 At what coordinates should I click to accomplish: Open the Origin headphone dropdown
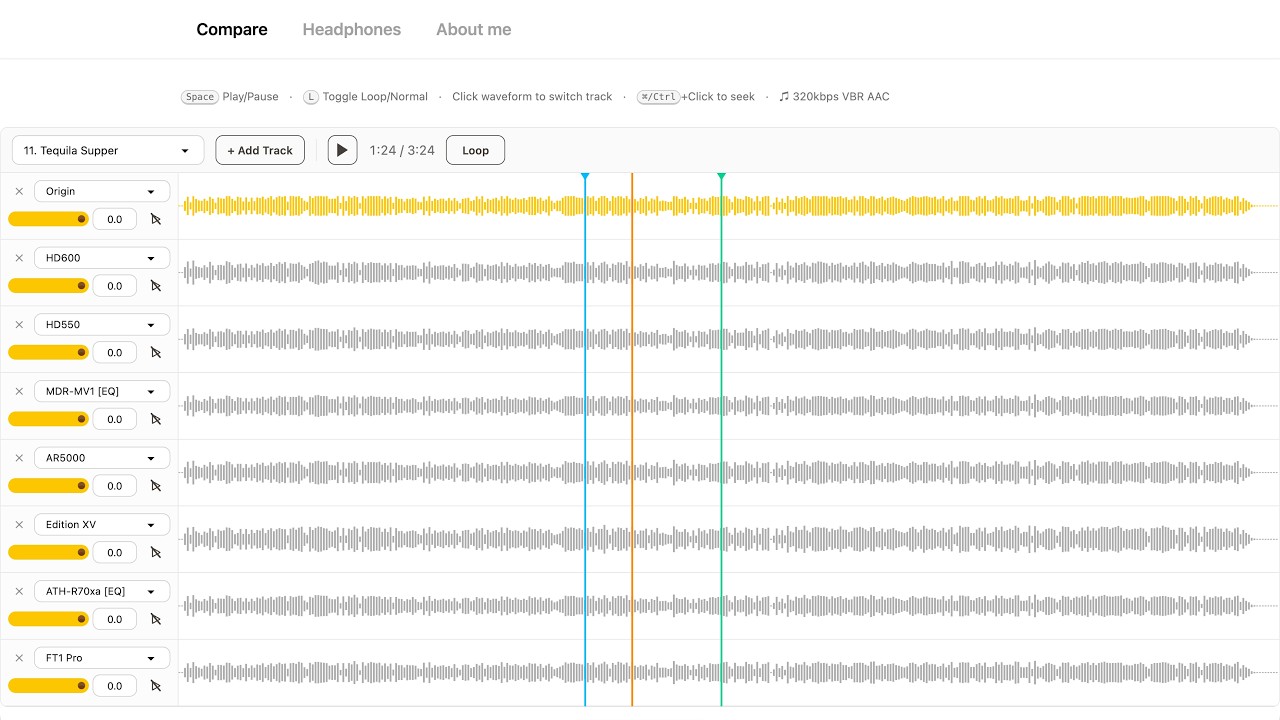[102, 191]
